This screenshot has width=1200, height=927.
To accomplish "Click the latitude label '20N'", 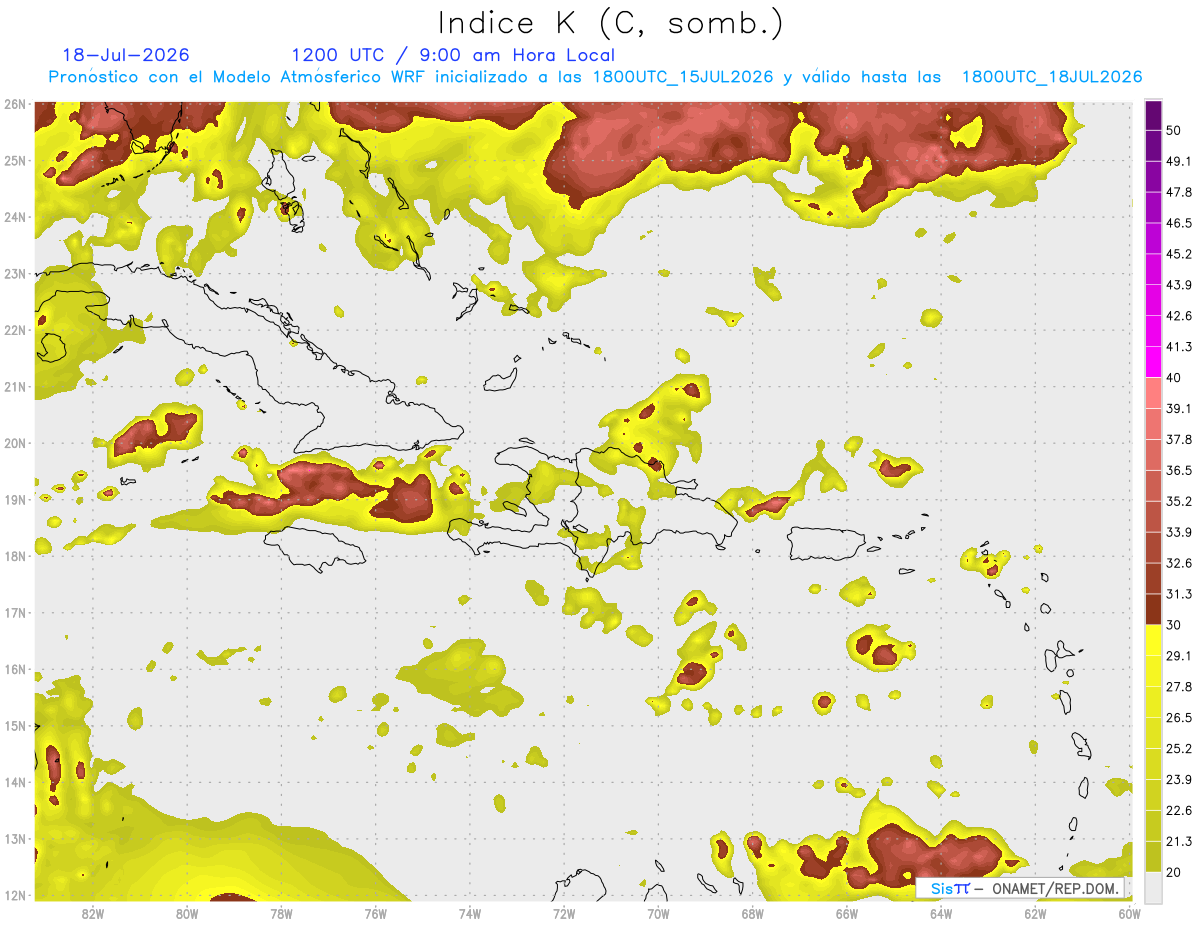I will click(14, 443).
